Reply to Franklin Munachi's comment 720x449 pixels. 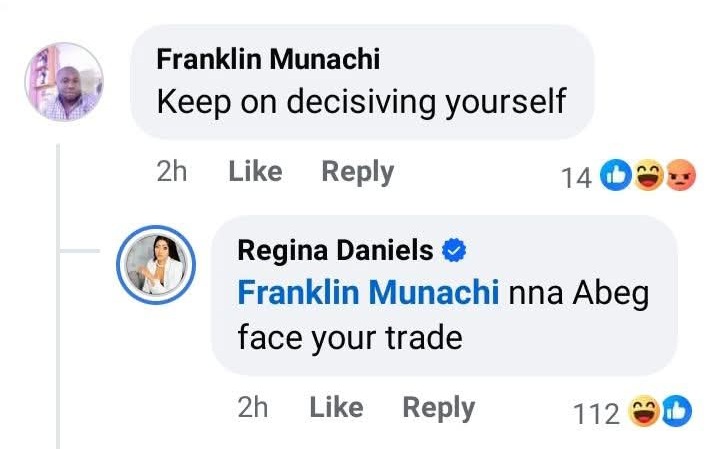click(x=357, y=172)
